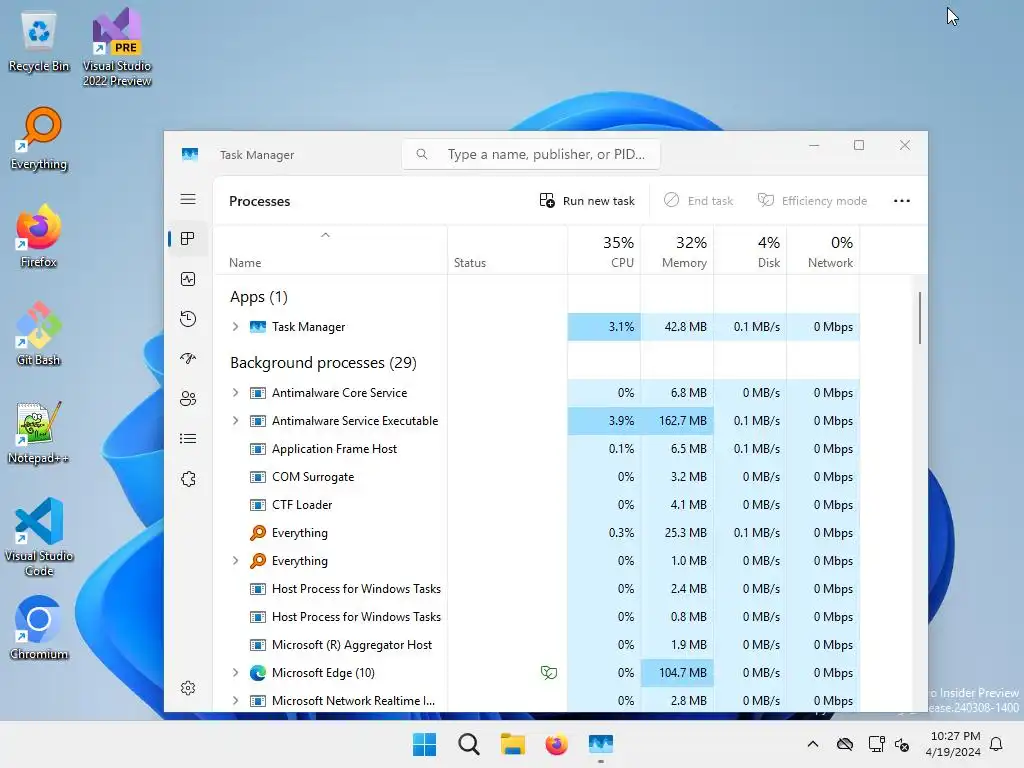Select the Firefox desktop icon
The height and width of the screenshot is (768, 1024).
coord(39,236)
